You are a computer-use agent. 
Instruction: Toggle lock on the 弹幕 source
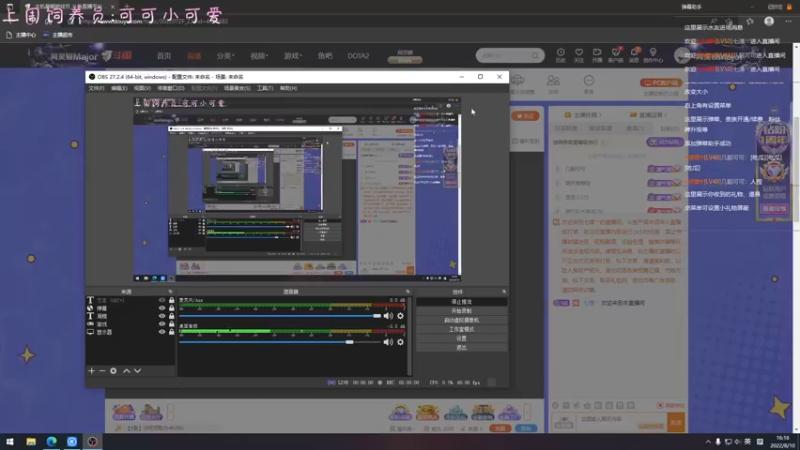[x=171, y=308]
